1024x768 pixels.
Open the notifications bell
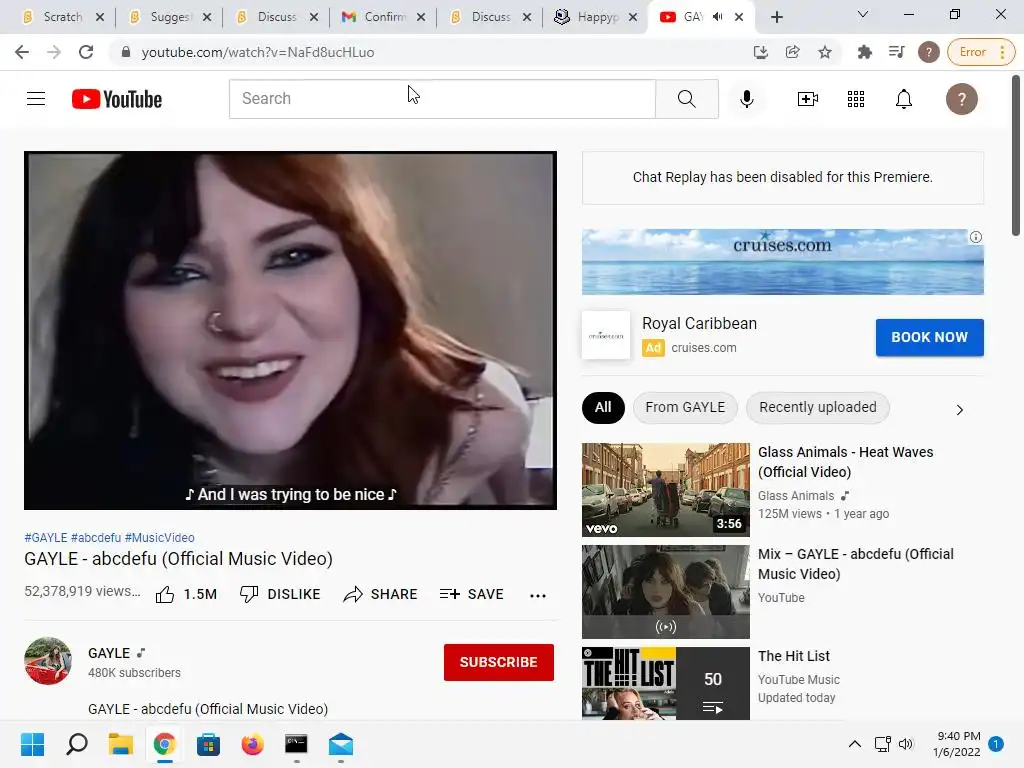tap(904, 99)
